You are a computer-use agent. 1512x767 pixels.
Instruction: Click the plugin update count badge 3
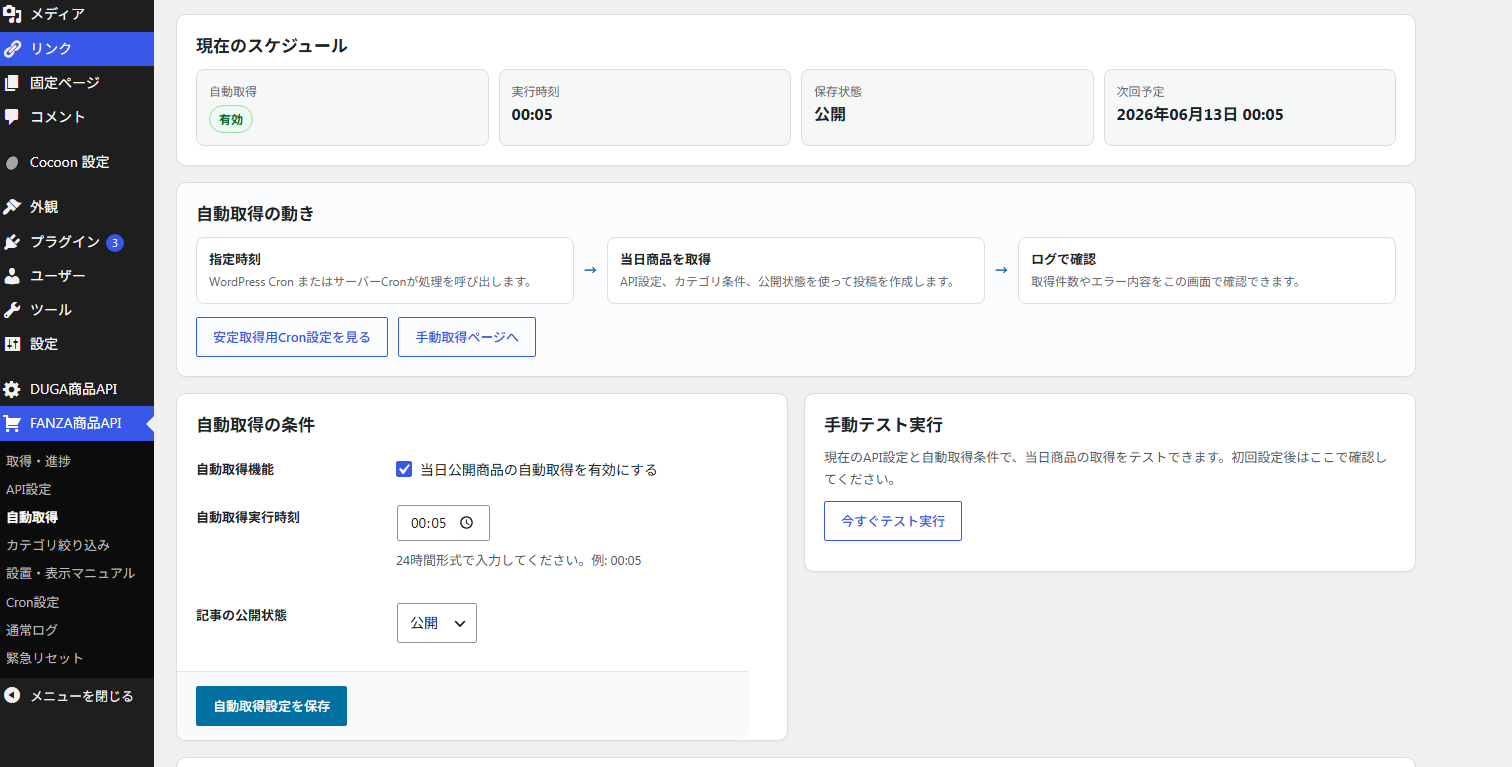point(115,242)
